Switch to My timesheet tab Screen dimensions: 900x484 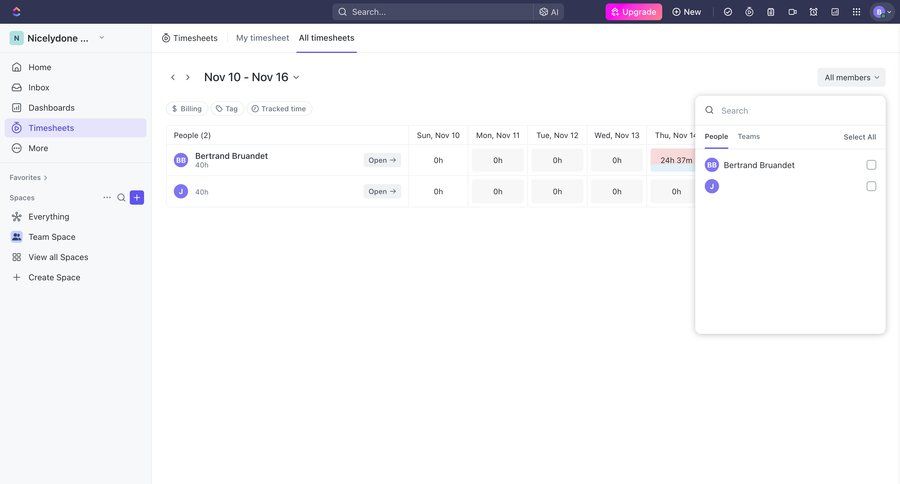(x=262, y=38)
